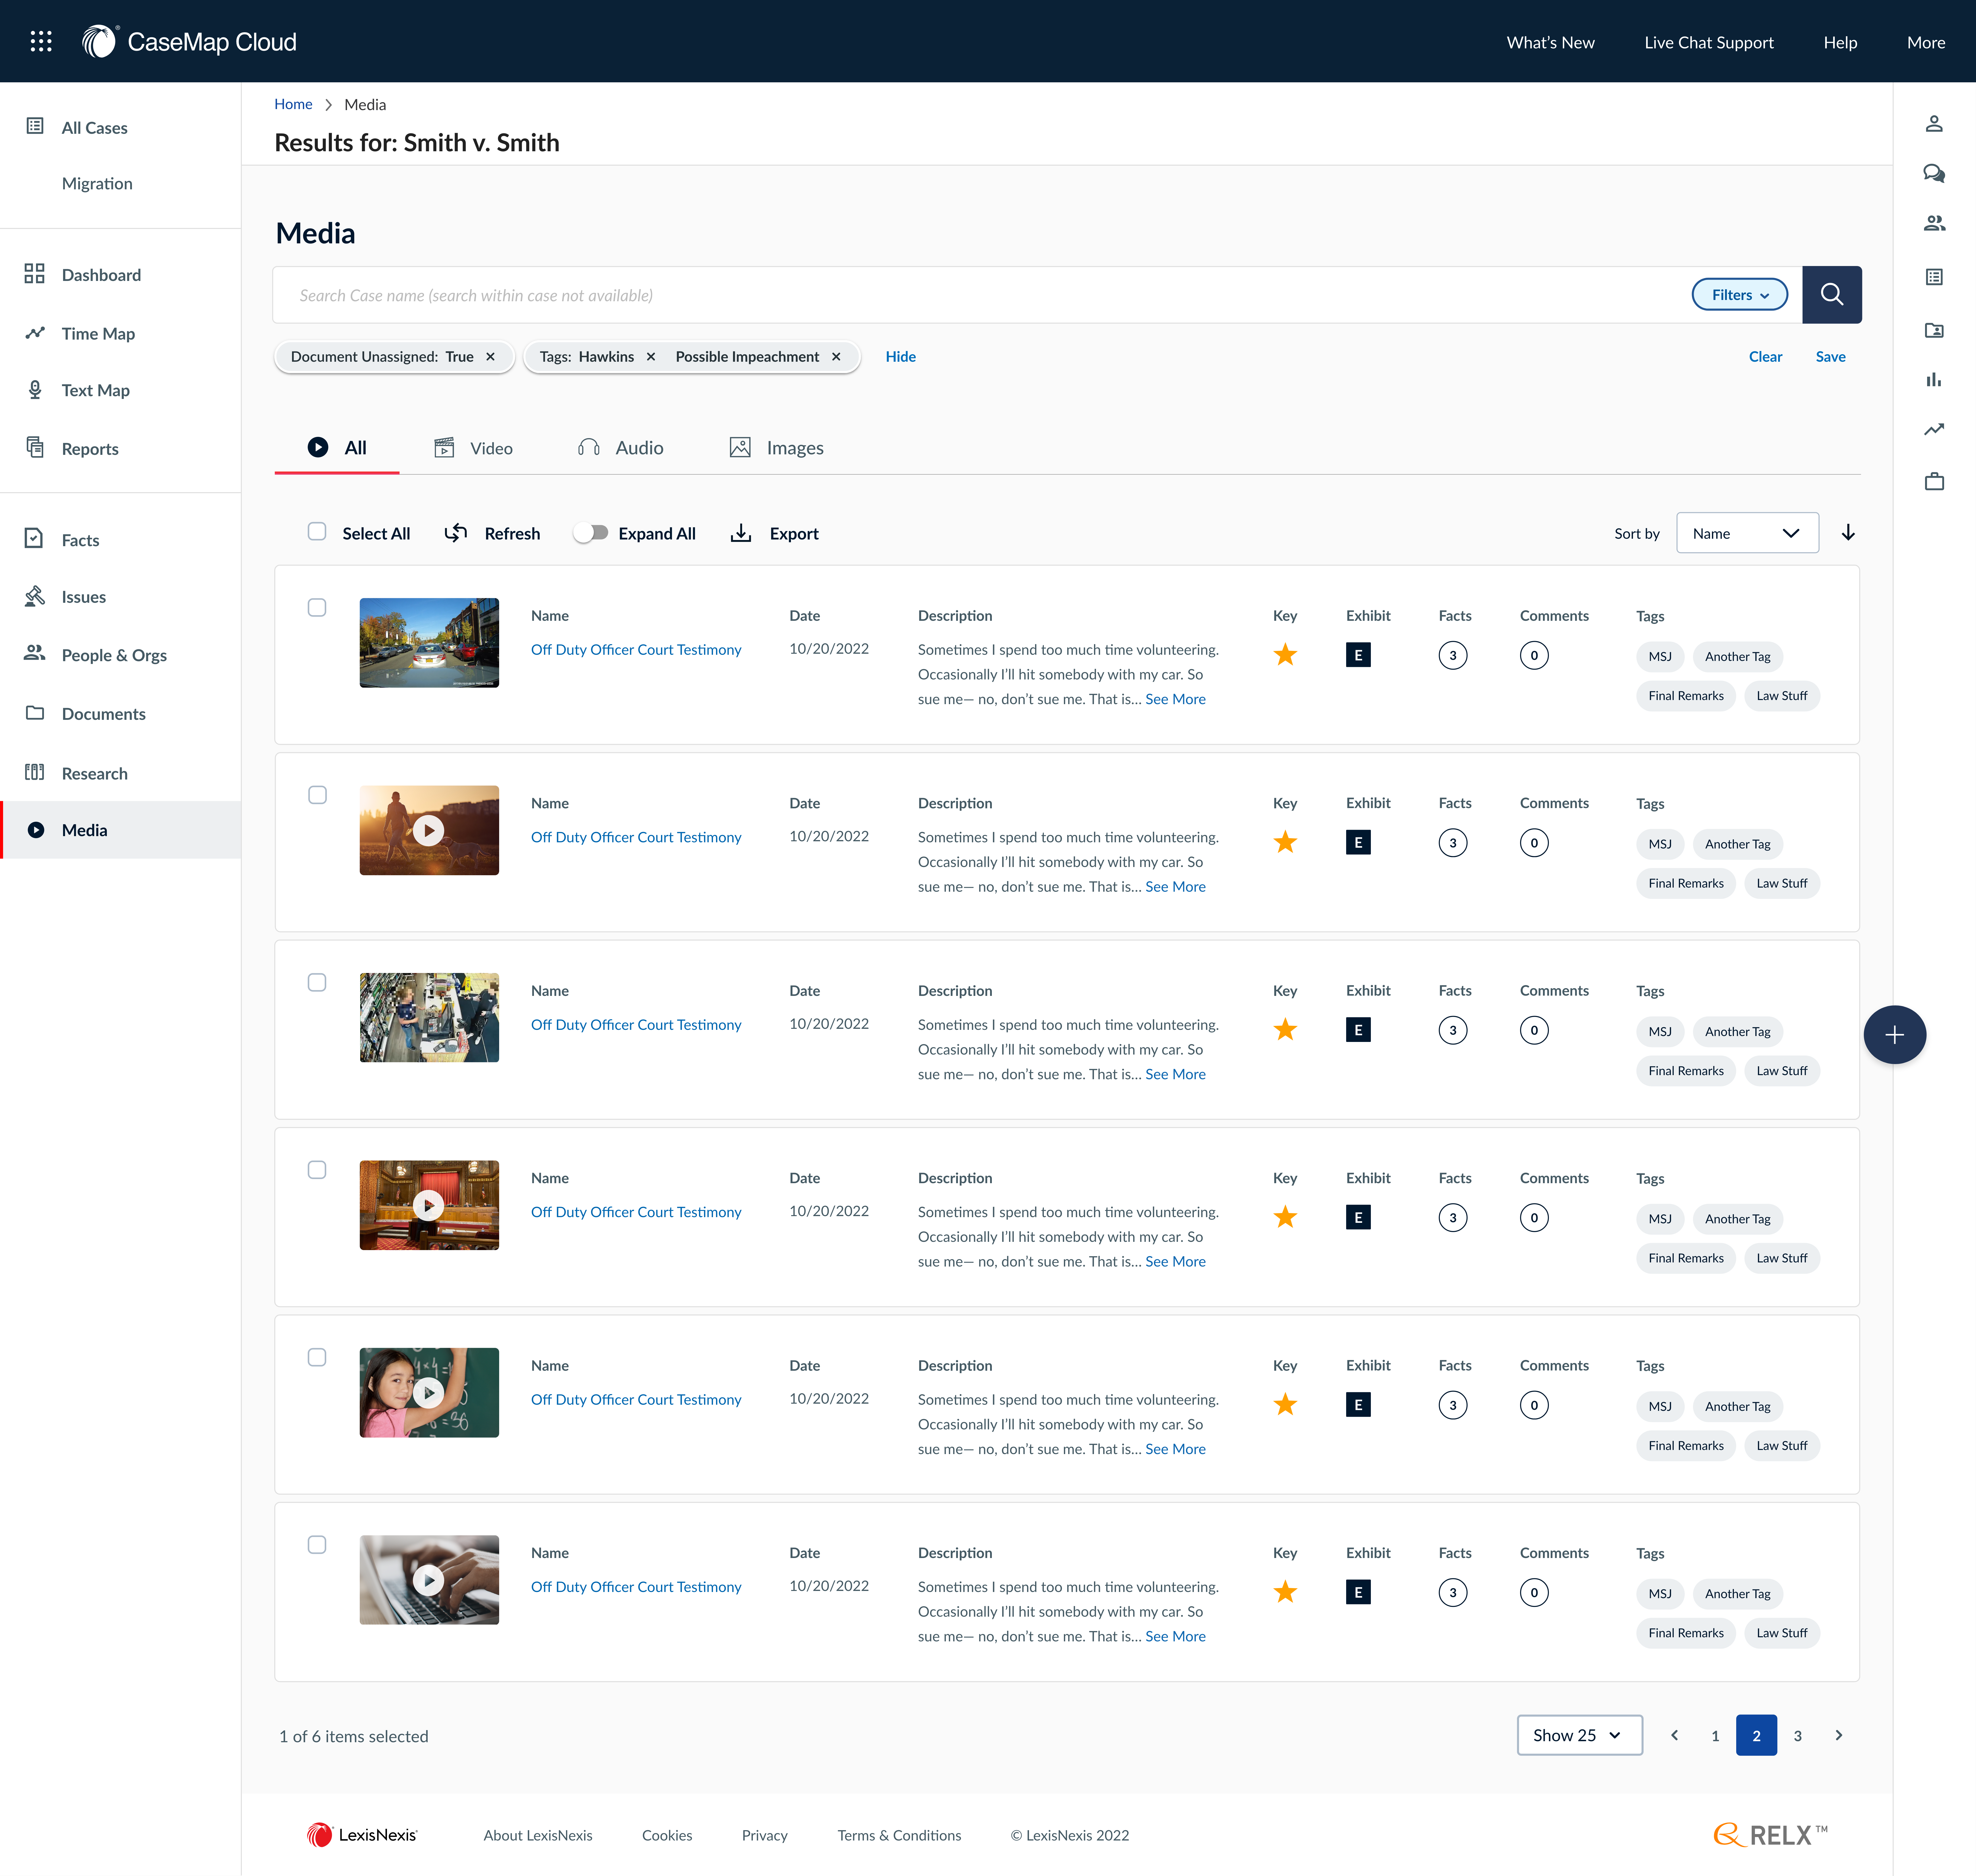Remove the Document Unassigned filter chip
Image resolution: width=1976 pixels, height=1876 pixels.
(490, 357)
